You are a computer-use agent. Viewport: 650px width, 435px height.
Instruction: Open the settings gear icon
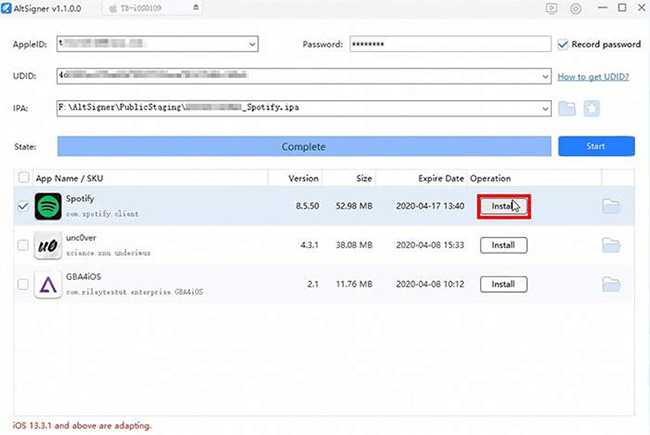coord(575,9)
